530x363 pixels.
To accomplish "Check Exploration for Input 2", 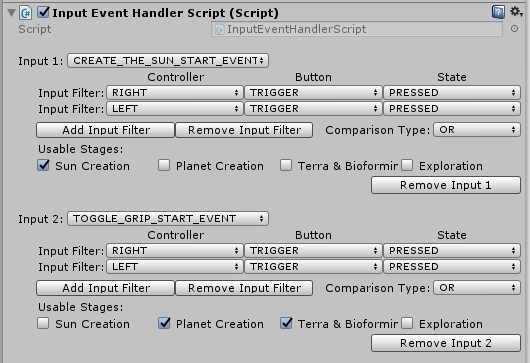I will click(x=407, y=323).
